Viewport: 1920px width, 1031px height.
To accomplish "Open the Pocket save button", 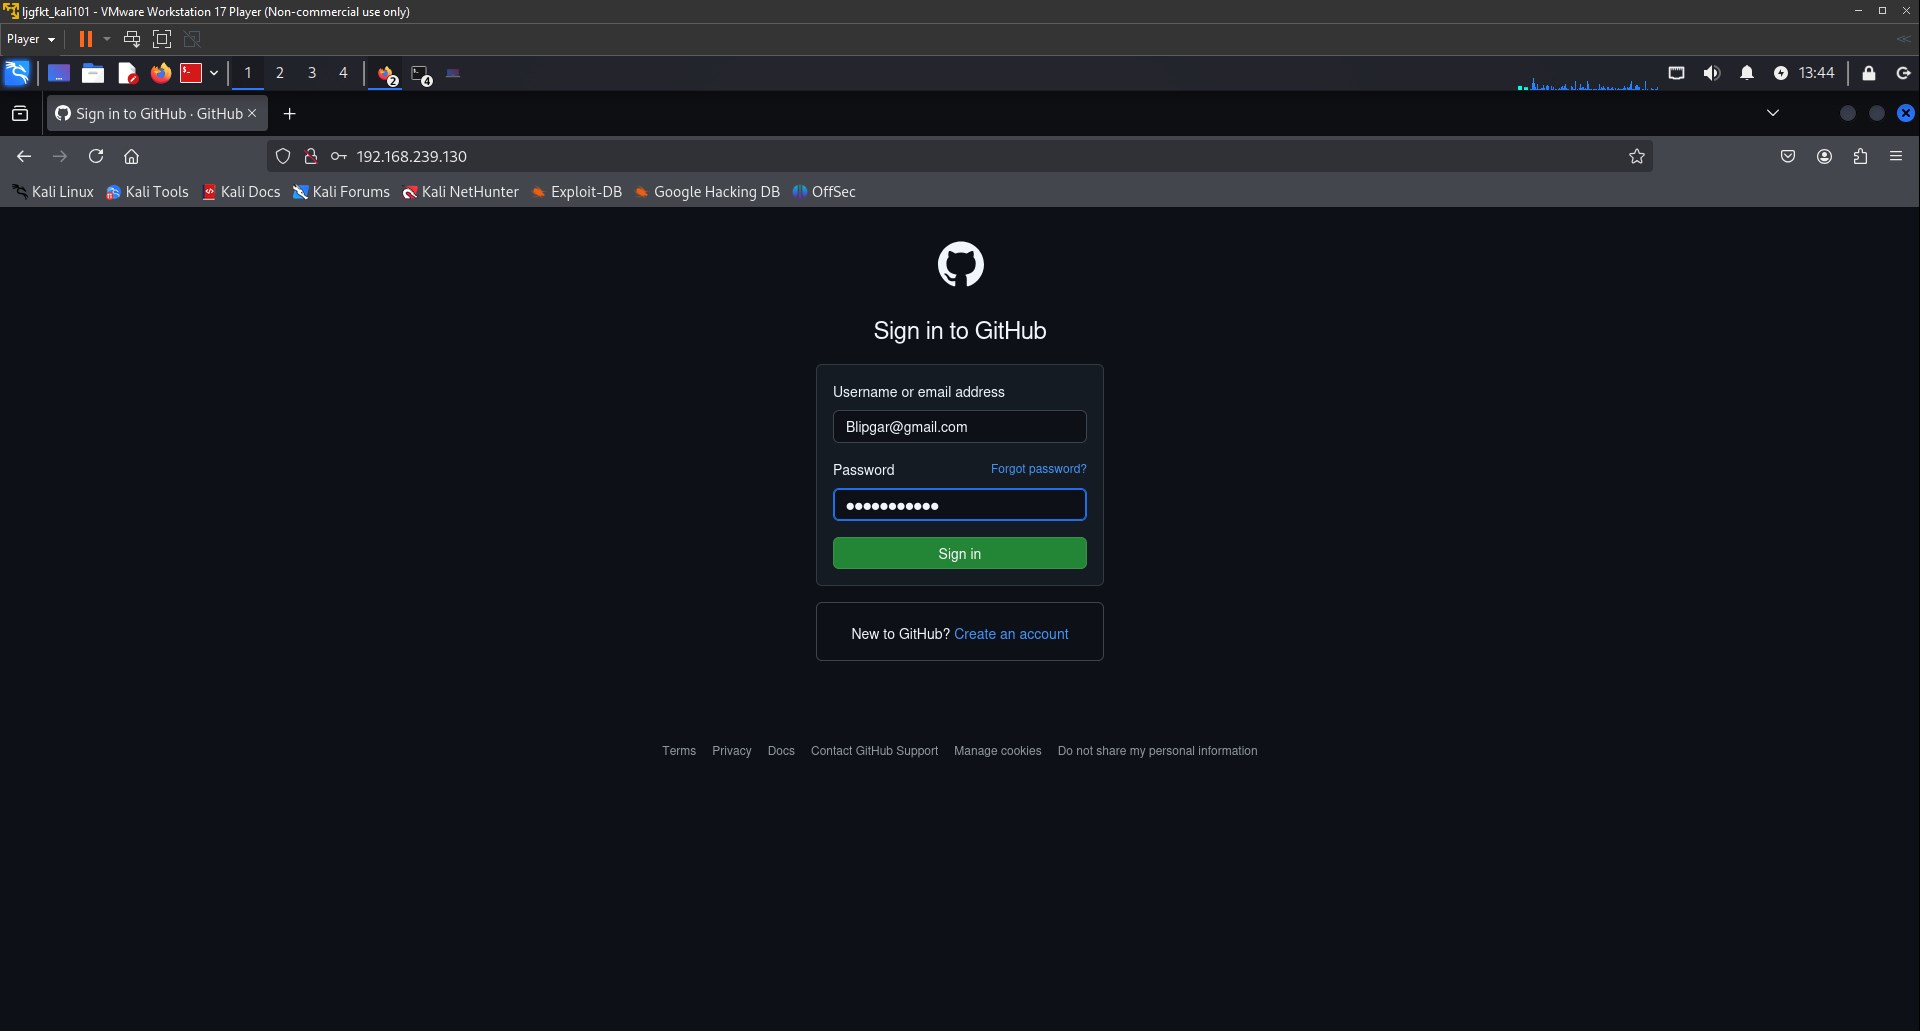I will 1788,156.
